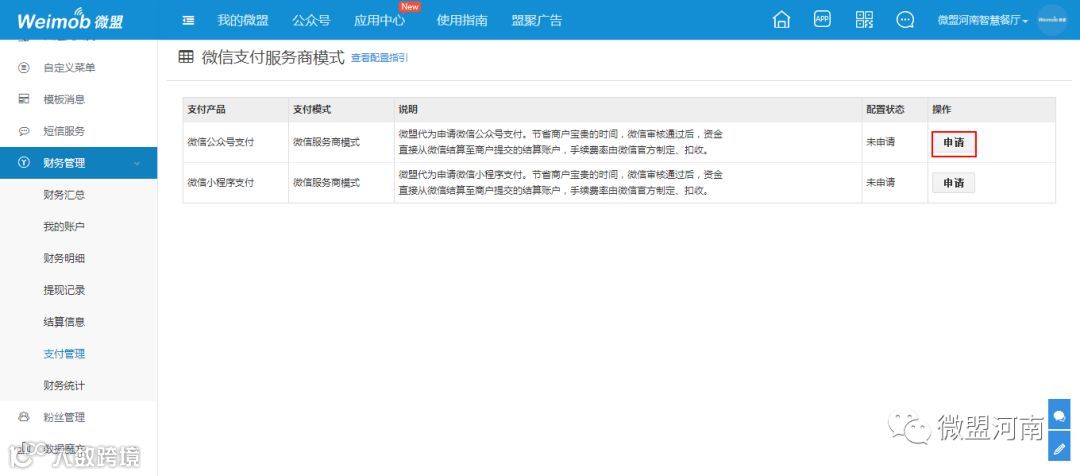
Task: Click 未申请 status in 小程序支付 row
Action: 880,183
